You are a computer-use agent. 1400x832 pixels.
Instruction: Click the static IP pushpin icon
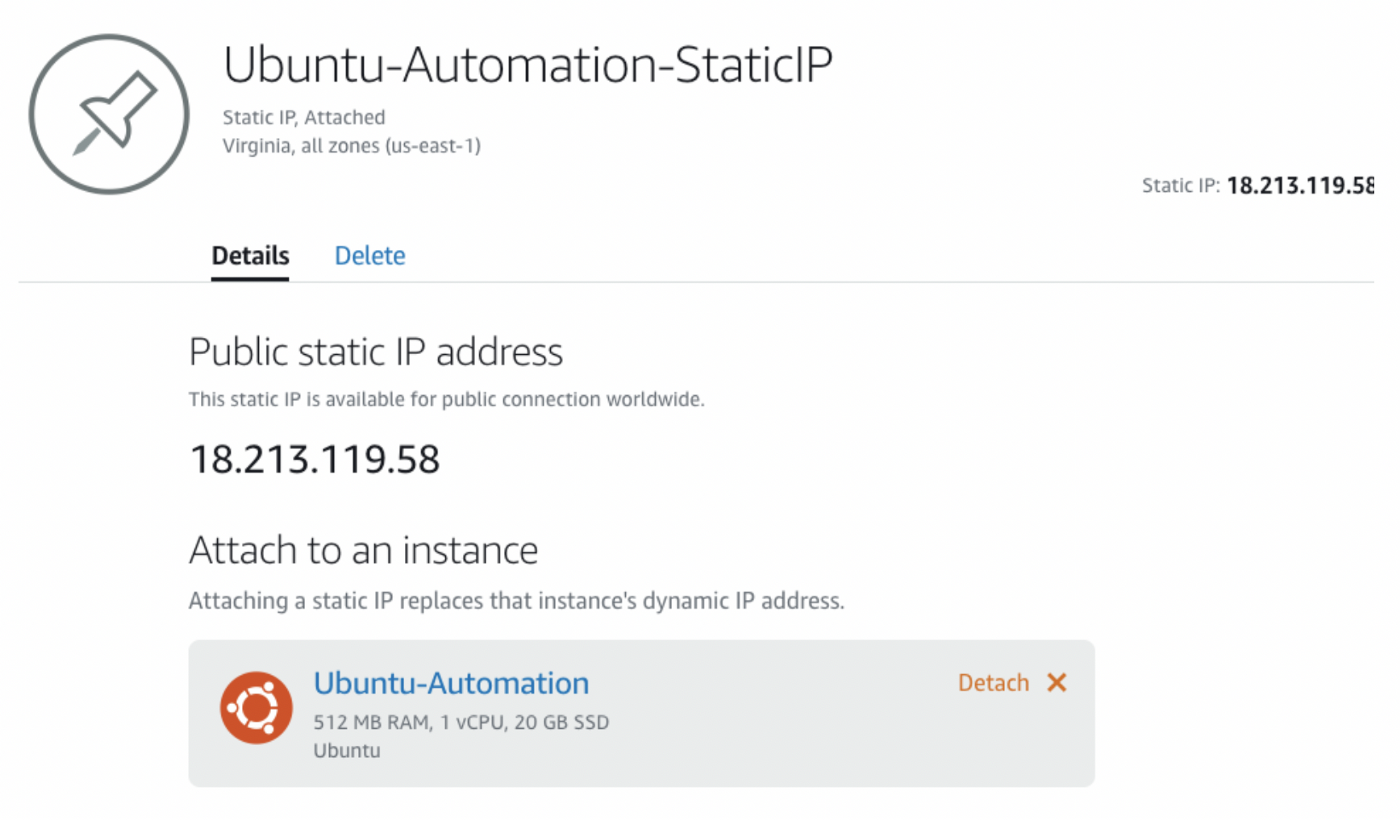[x=109, y=113]
